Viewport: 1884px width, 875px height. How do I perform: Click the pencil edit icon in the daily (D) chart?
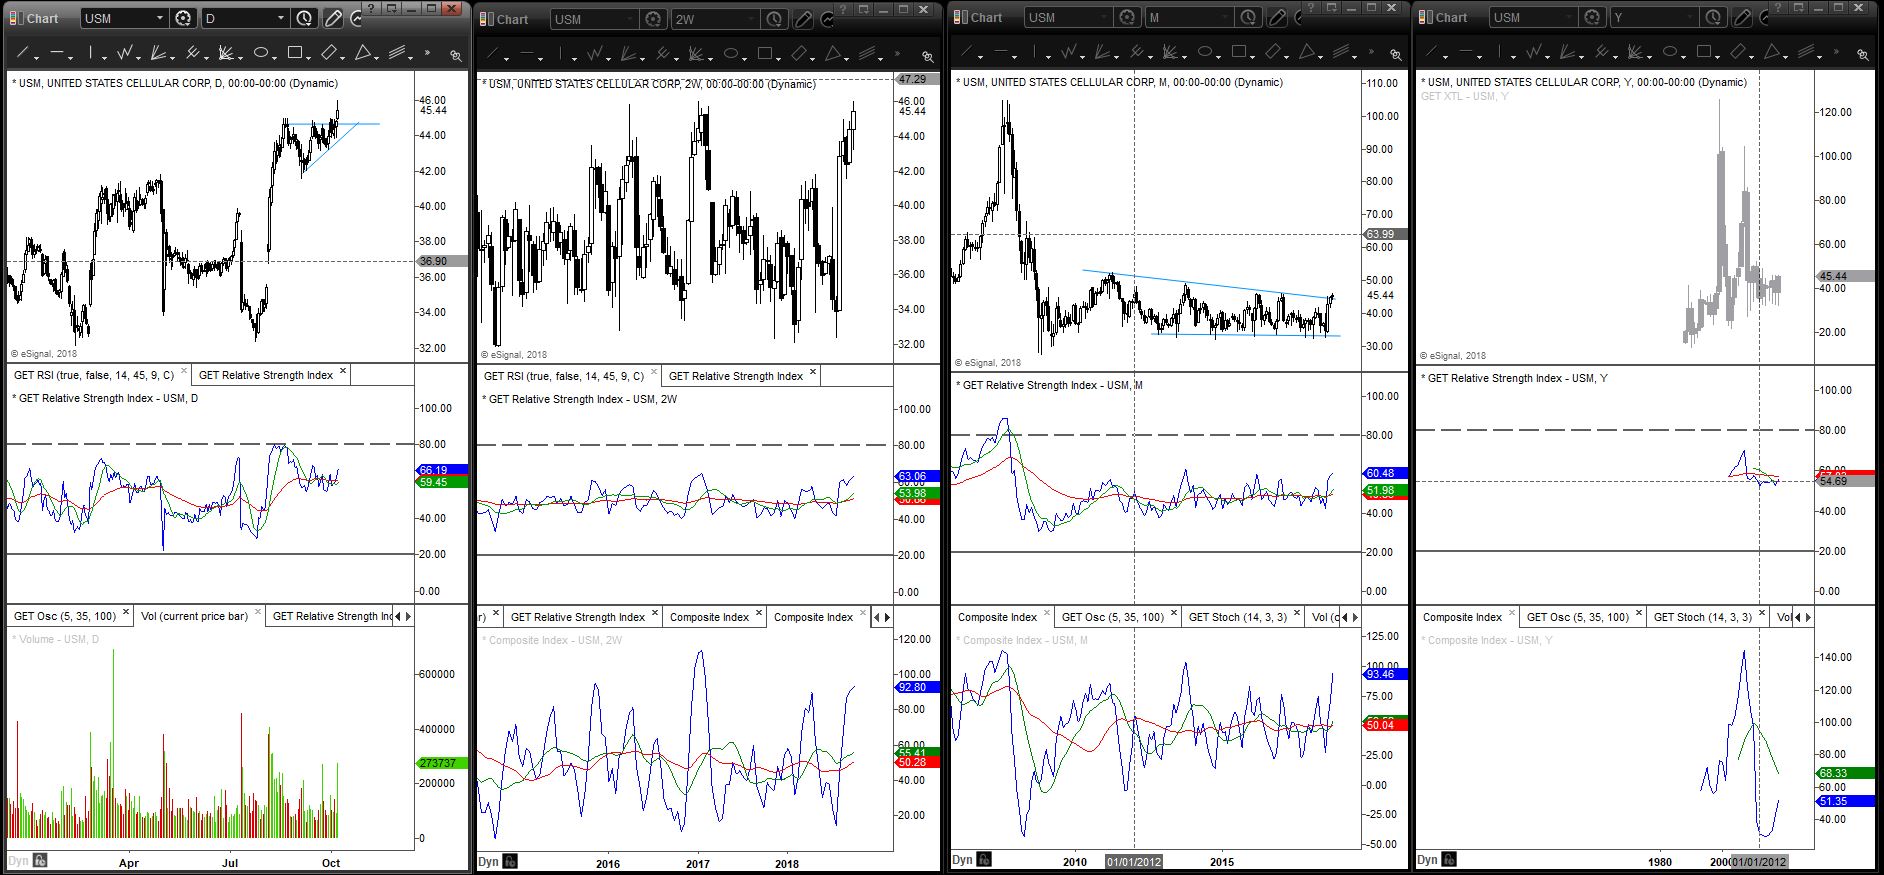[333, 18]
